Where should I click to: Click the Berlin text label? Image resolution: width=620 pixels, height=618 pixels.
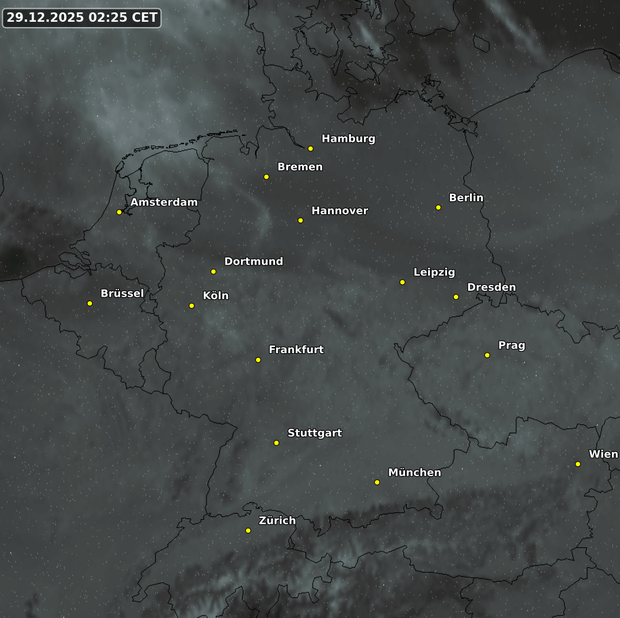[x=466, y=198]
